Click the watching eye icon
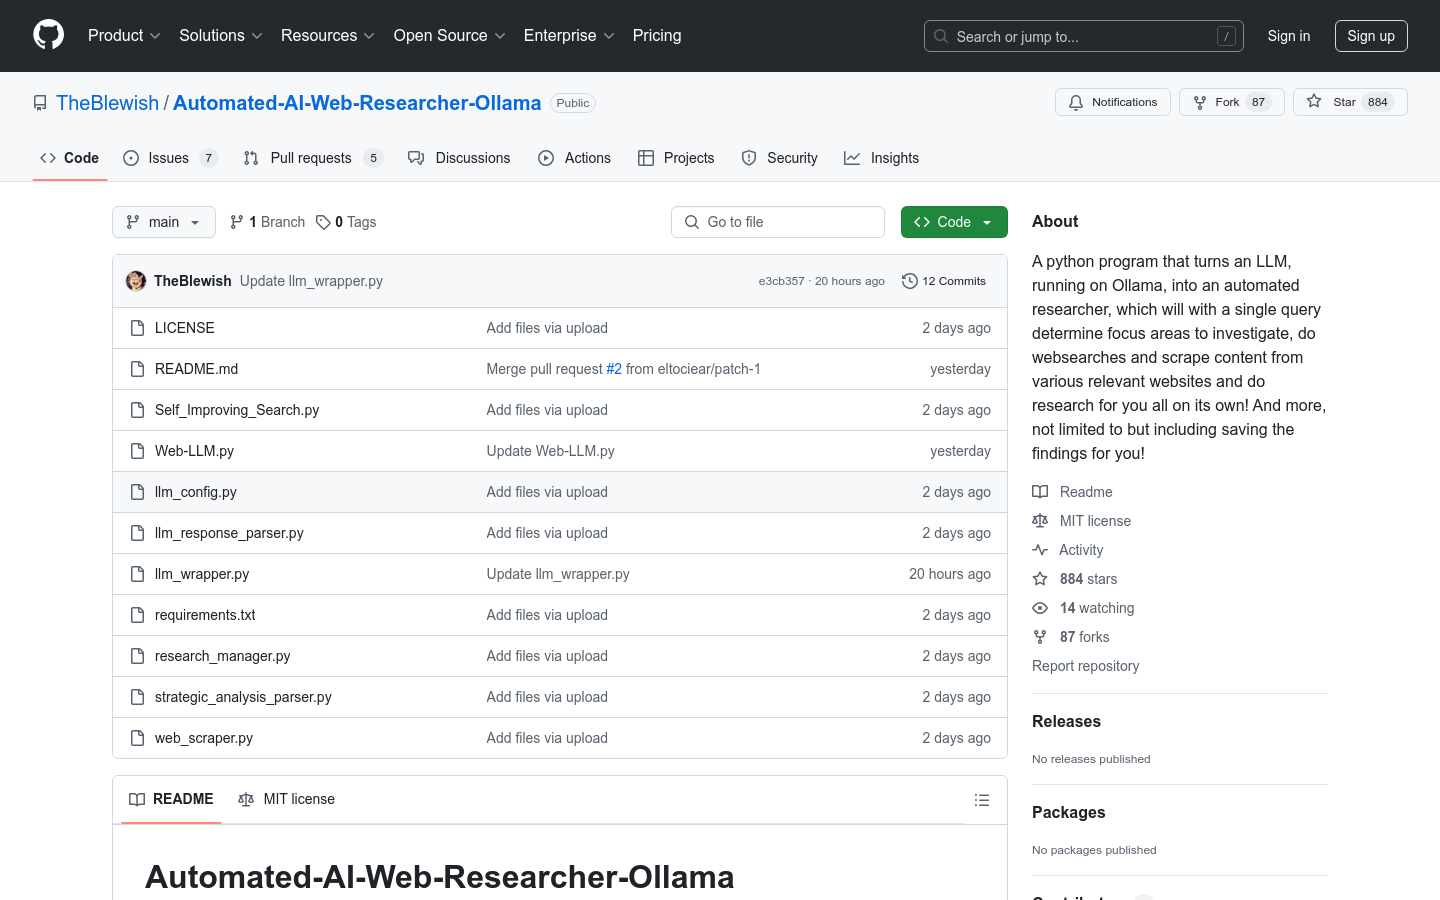1440x900 pixels. 1040,607
